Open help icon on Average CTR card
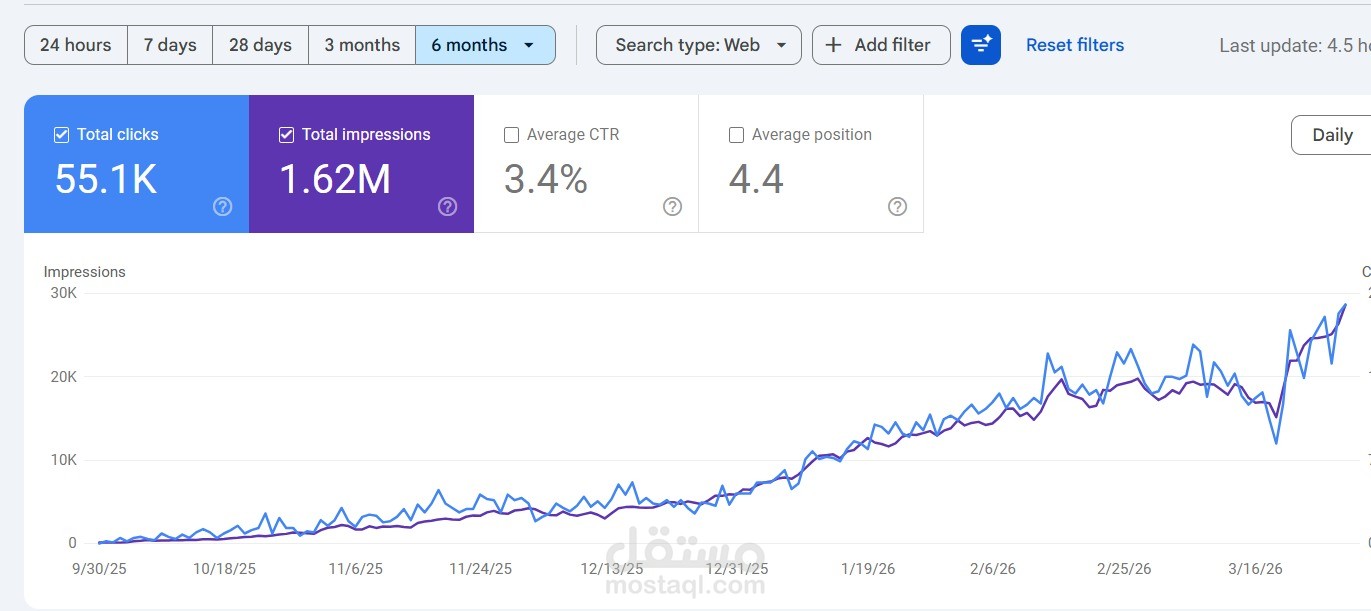This screenshot has width=1371, height=611. click(673, 206)
